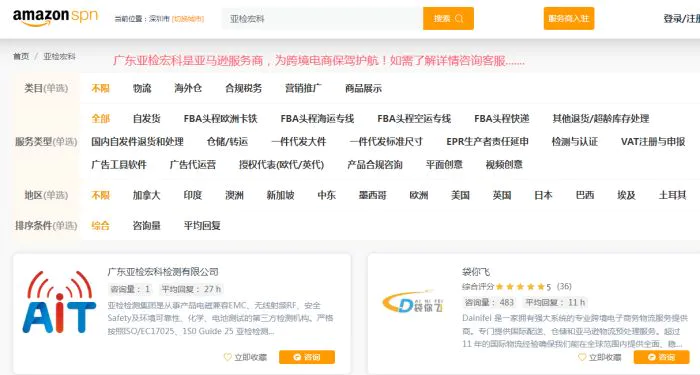Choose 授权代表(欧代/英代) service type
This screenshot has width=700, height=375.
pyautogui.click(x=281, y=165)
